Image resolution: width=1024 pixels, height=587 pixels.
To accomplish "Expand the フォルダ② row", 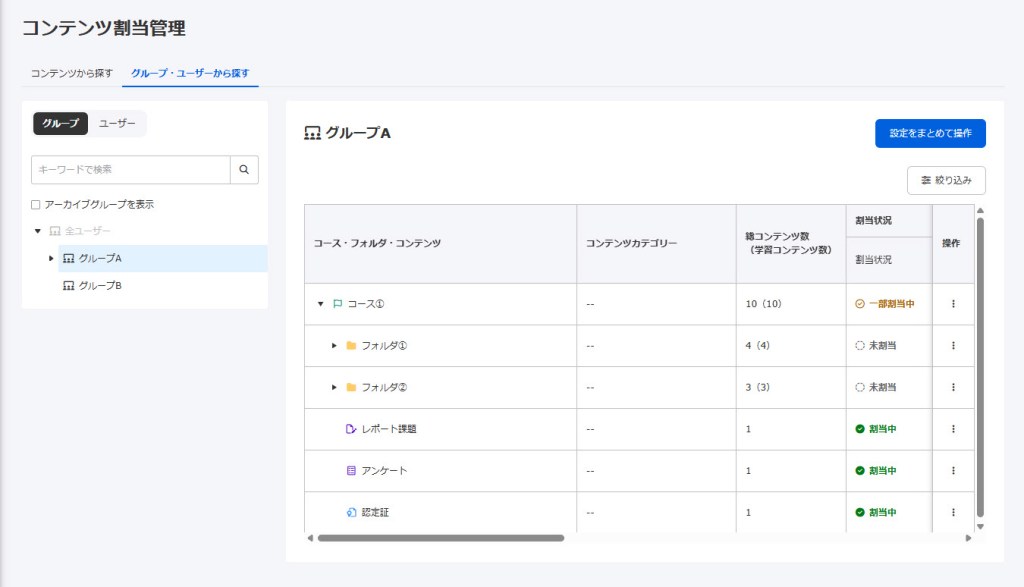I will (x=334, y=387).
